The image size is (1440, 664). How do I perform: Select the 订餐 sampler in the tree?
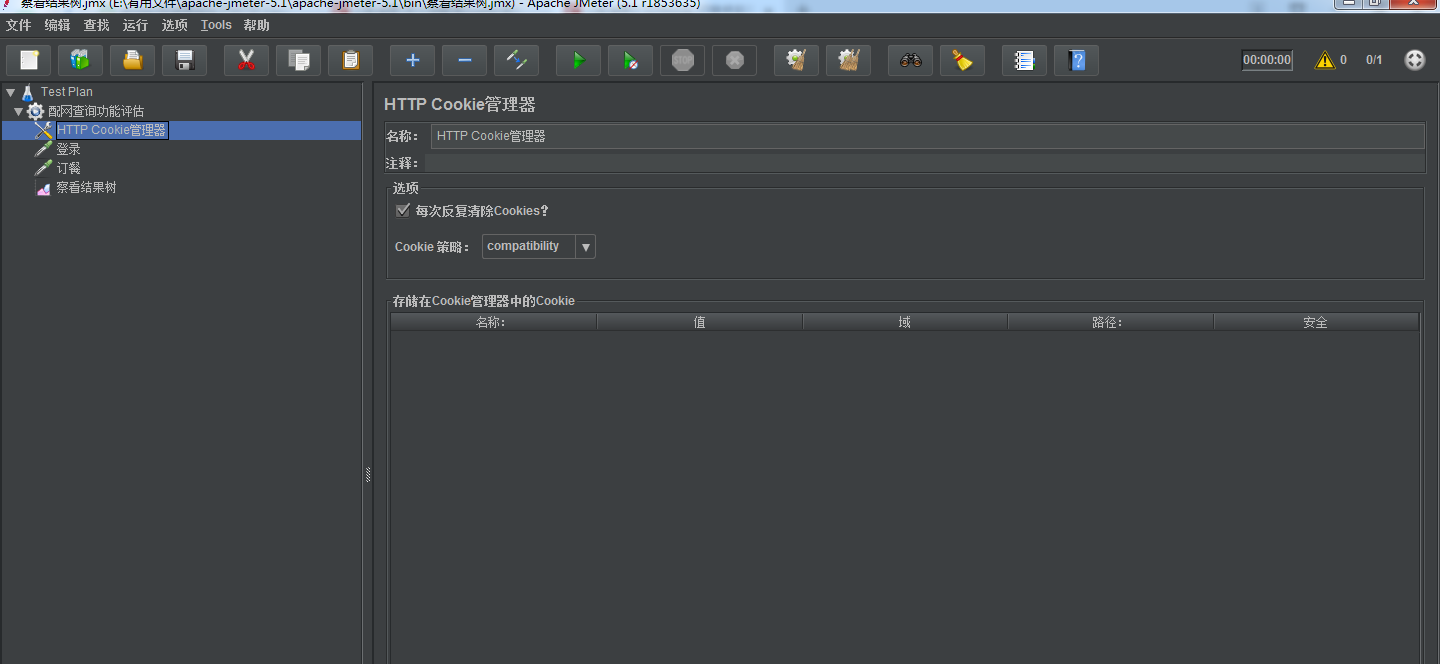tap(68, 168)
